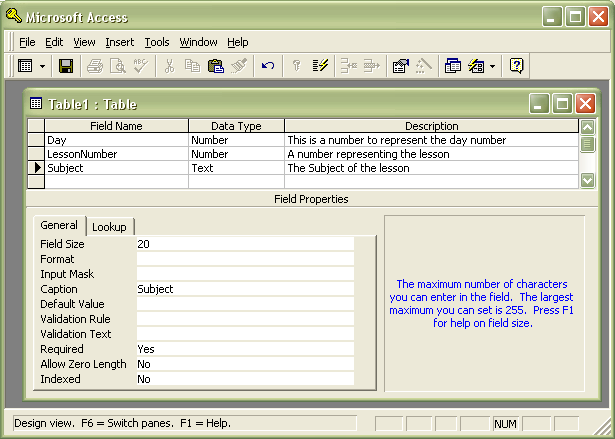
Task: Open the View menu
Action: [x=84, y=42]
